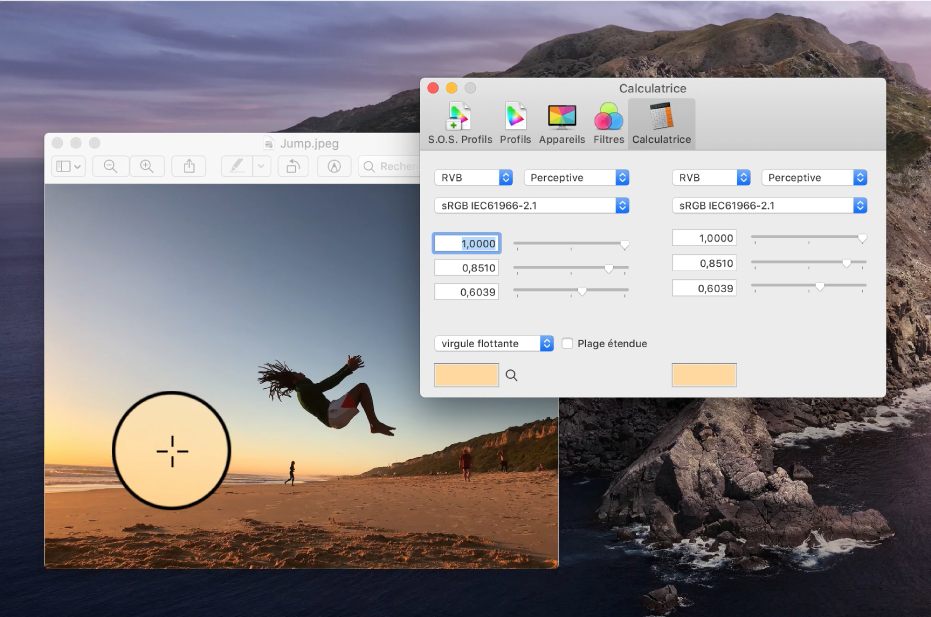Open the Appareils pane
Screen dimensions: 931x617
pos(562,124)
